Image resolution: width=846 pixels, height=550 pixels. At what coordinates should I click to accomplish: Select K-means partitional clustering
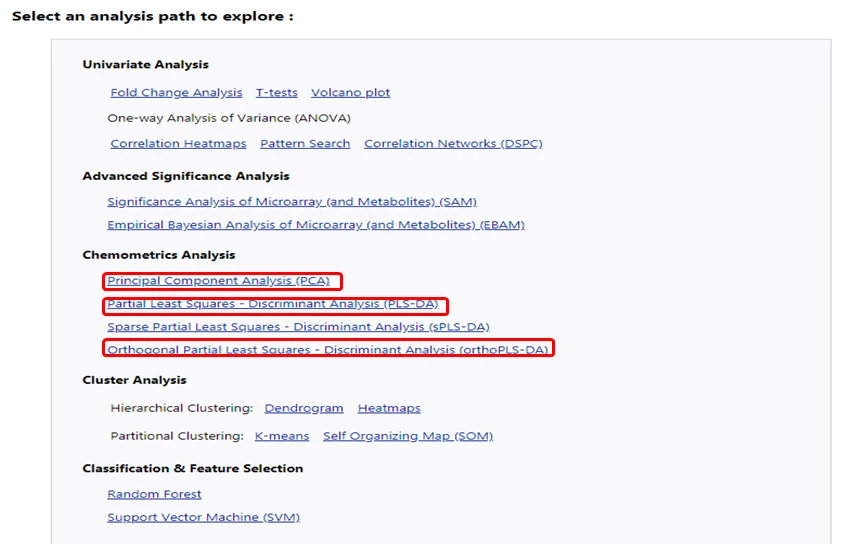click(x=282, y=436)
